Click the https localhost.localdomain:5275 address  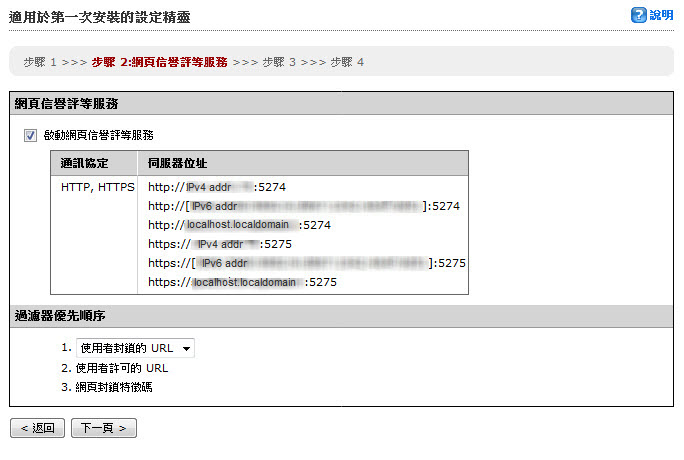tap(242, 282)
